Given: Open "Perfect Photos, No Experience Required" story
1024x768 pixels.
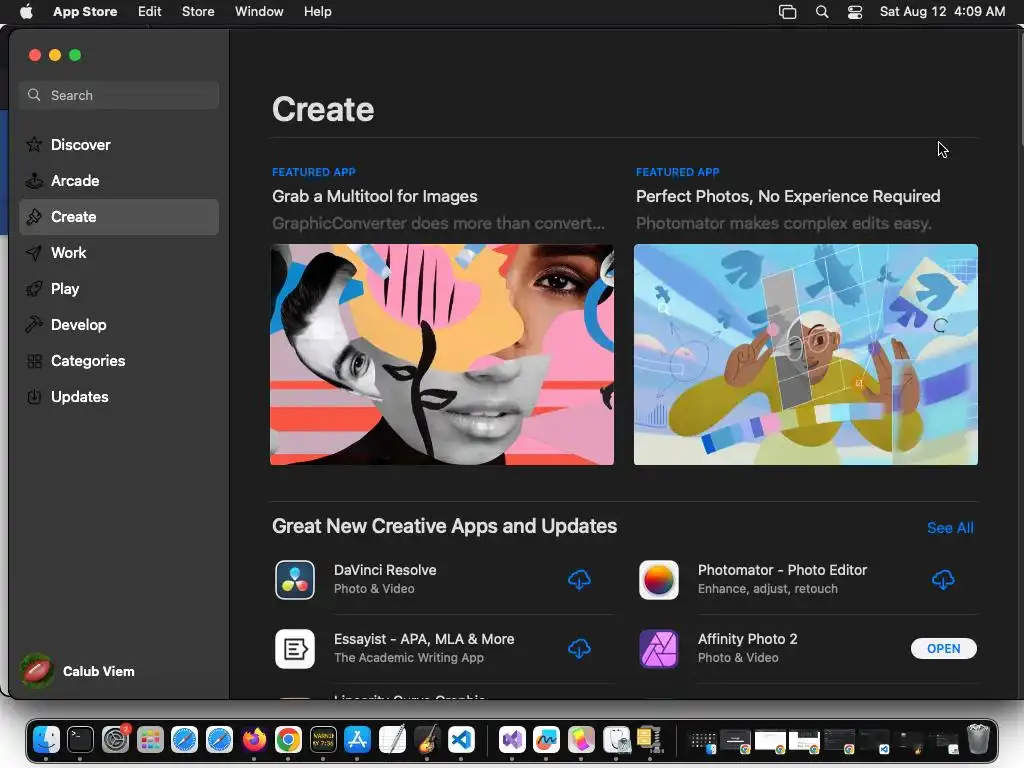Looking at the screenshot, I should pyautogui.click(x=788, y=197).
